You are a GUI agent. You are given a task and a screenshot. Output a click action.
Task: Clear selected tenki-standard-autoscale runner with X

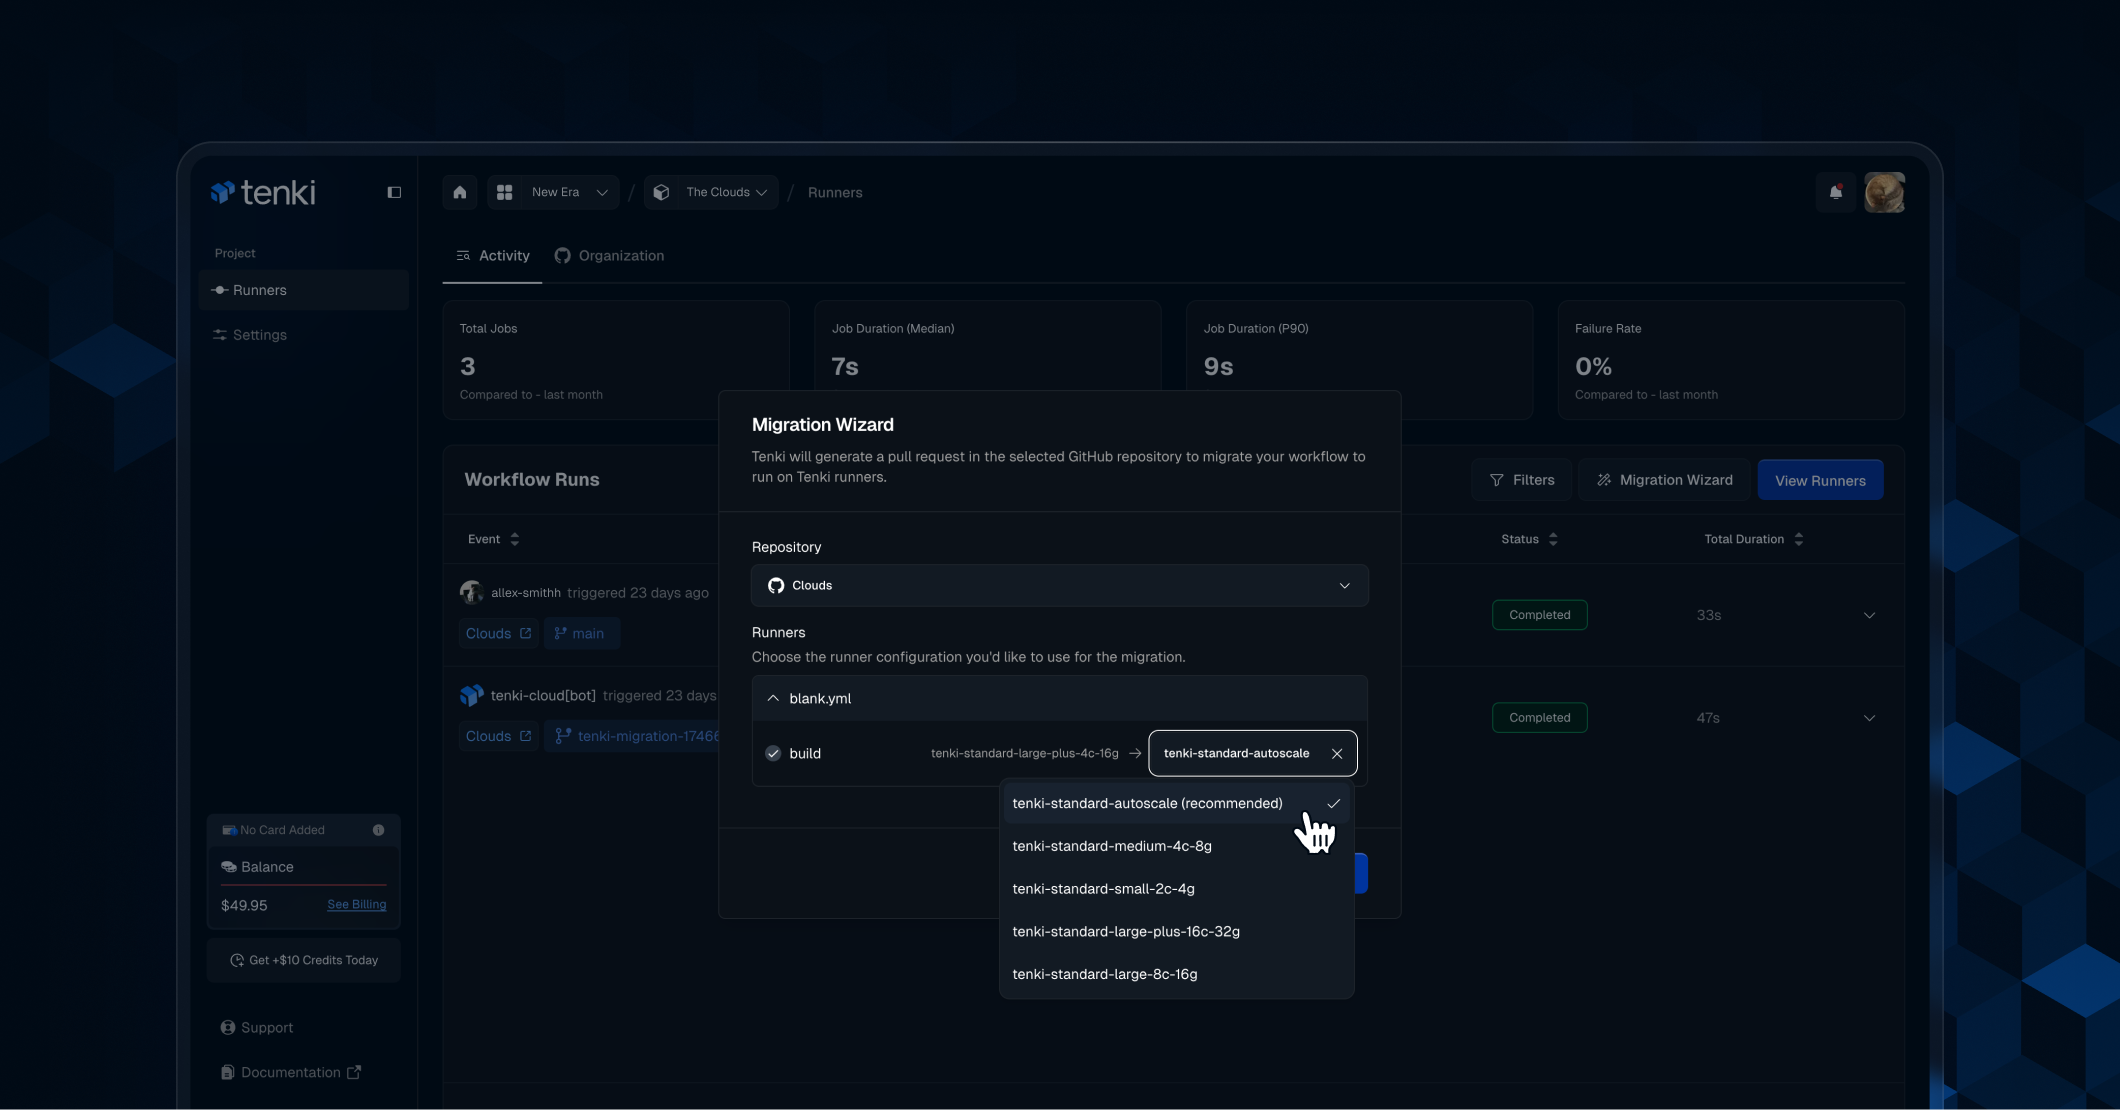tap(1337, 754)
